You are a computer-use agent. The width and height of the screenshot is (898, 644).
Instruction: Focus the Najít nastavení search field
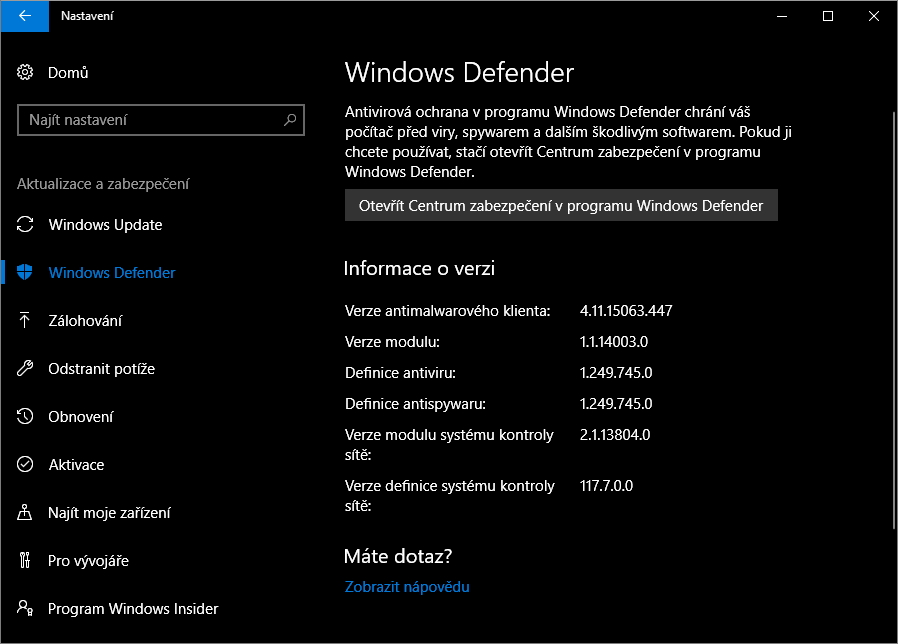[150, 120]
